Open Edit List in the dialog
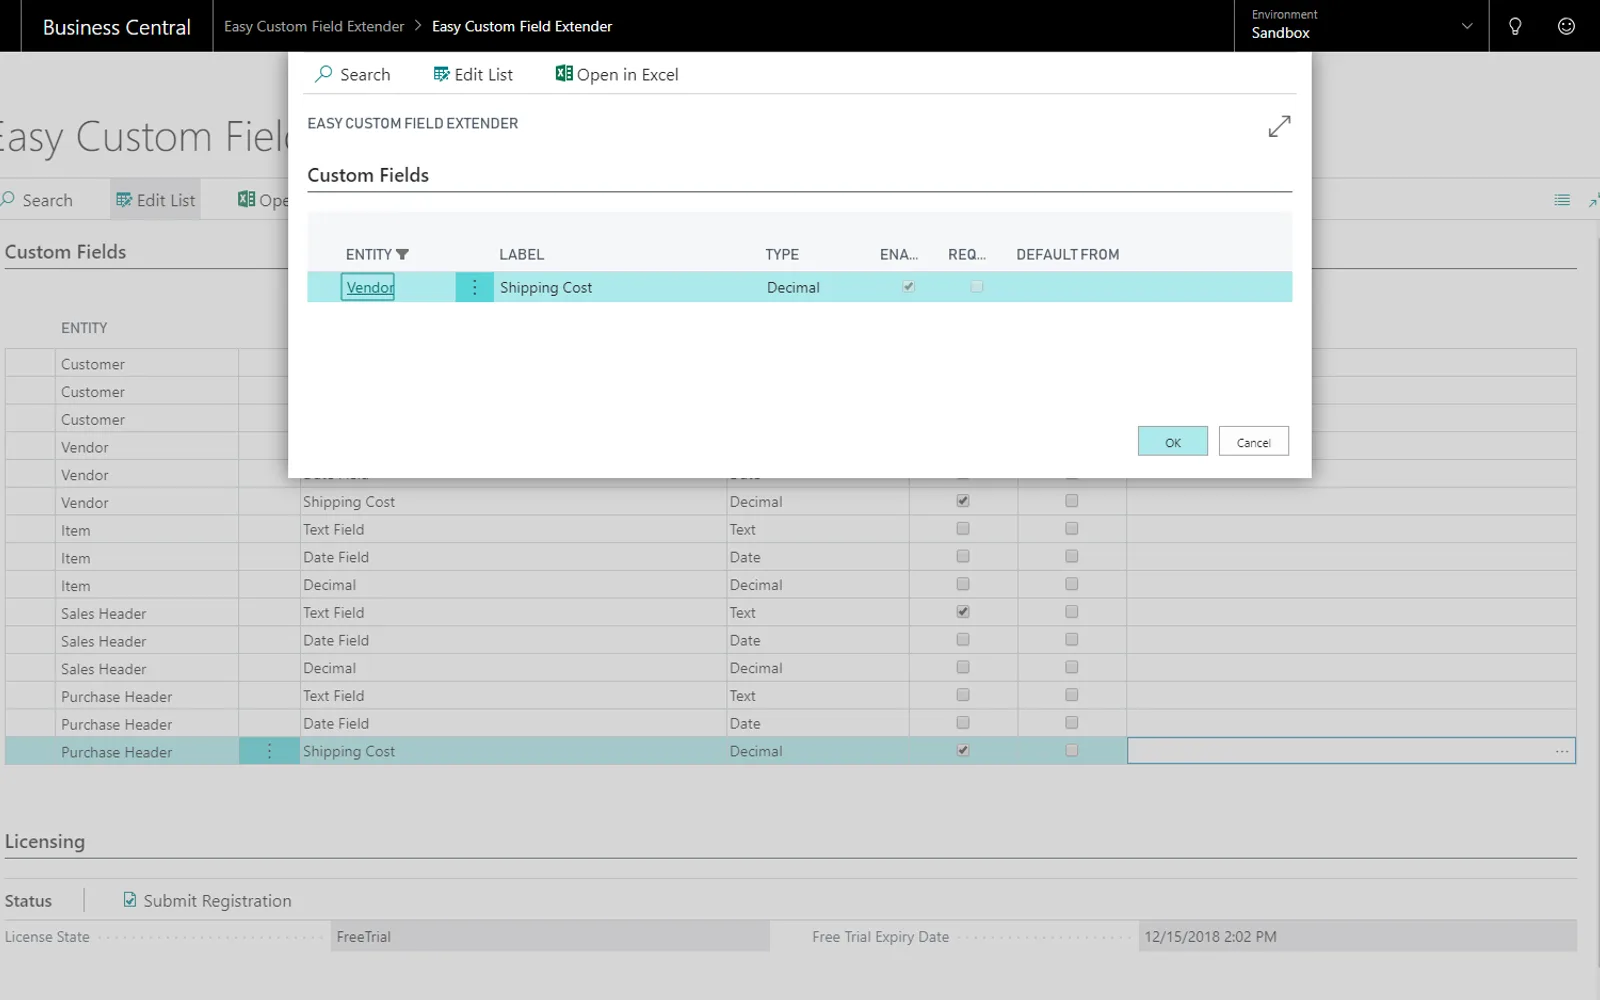Viewport: 1600px width, 1000px height. point(473,74)
